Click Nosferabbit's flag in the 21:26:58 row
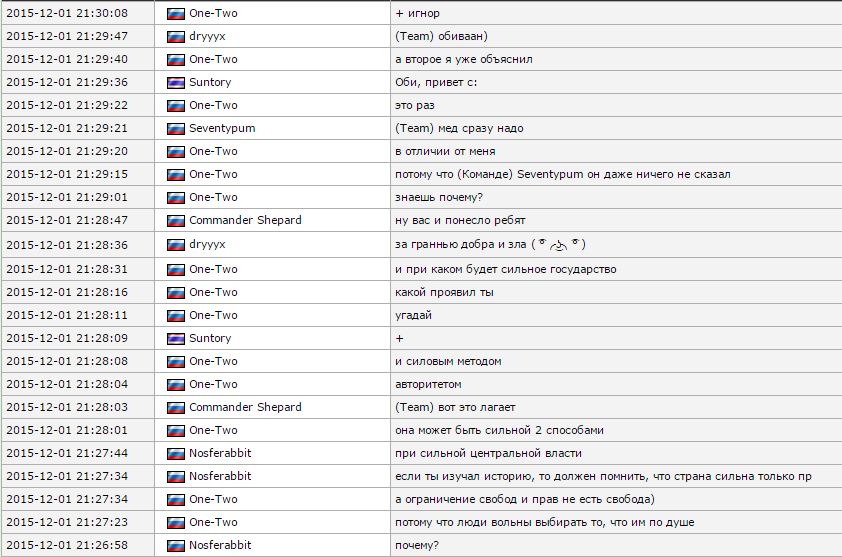The height and width of the screenshot is (557, 842). pos(176,545)
